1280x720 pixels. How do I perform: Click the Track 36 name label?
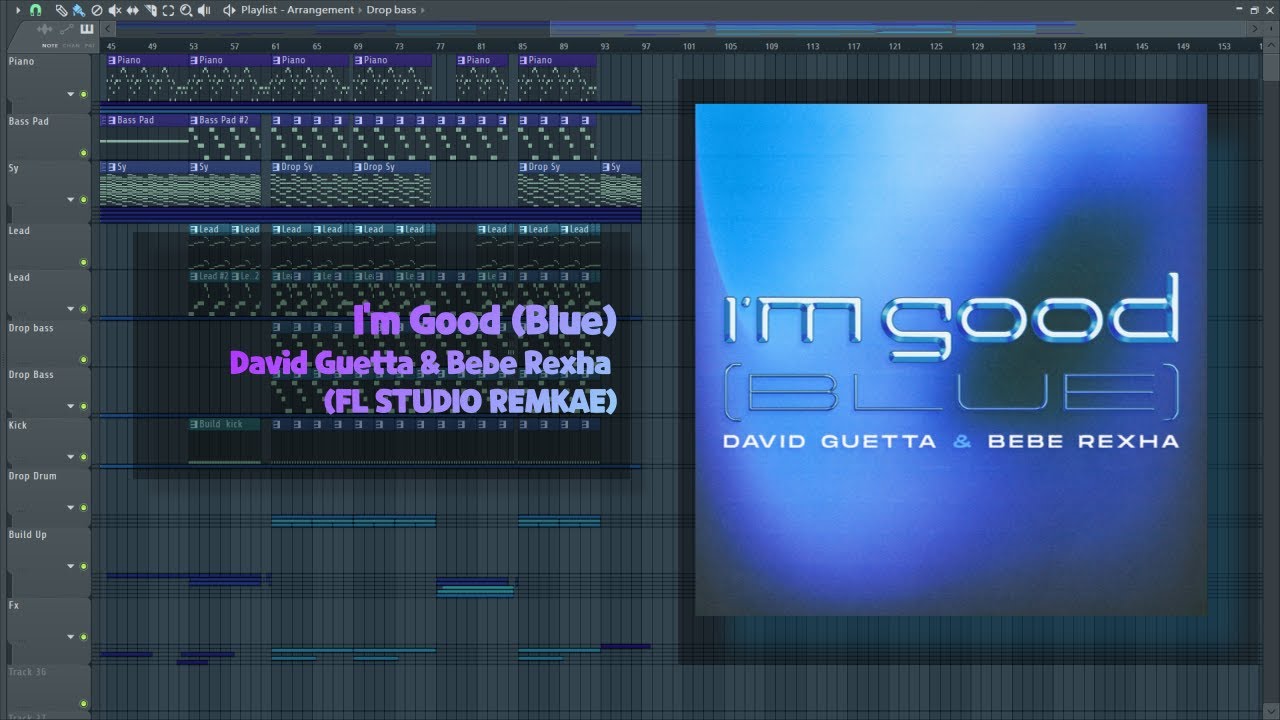[27, 672]
